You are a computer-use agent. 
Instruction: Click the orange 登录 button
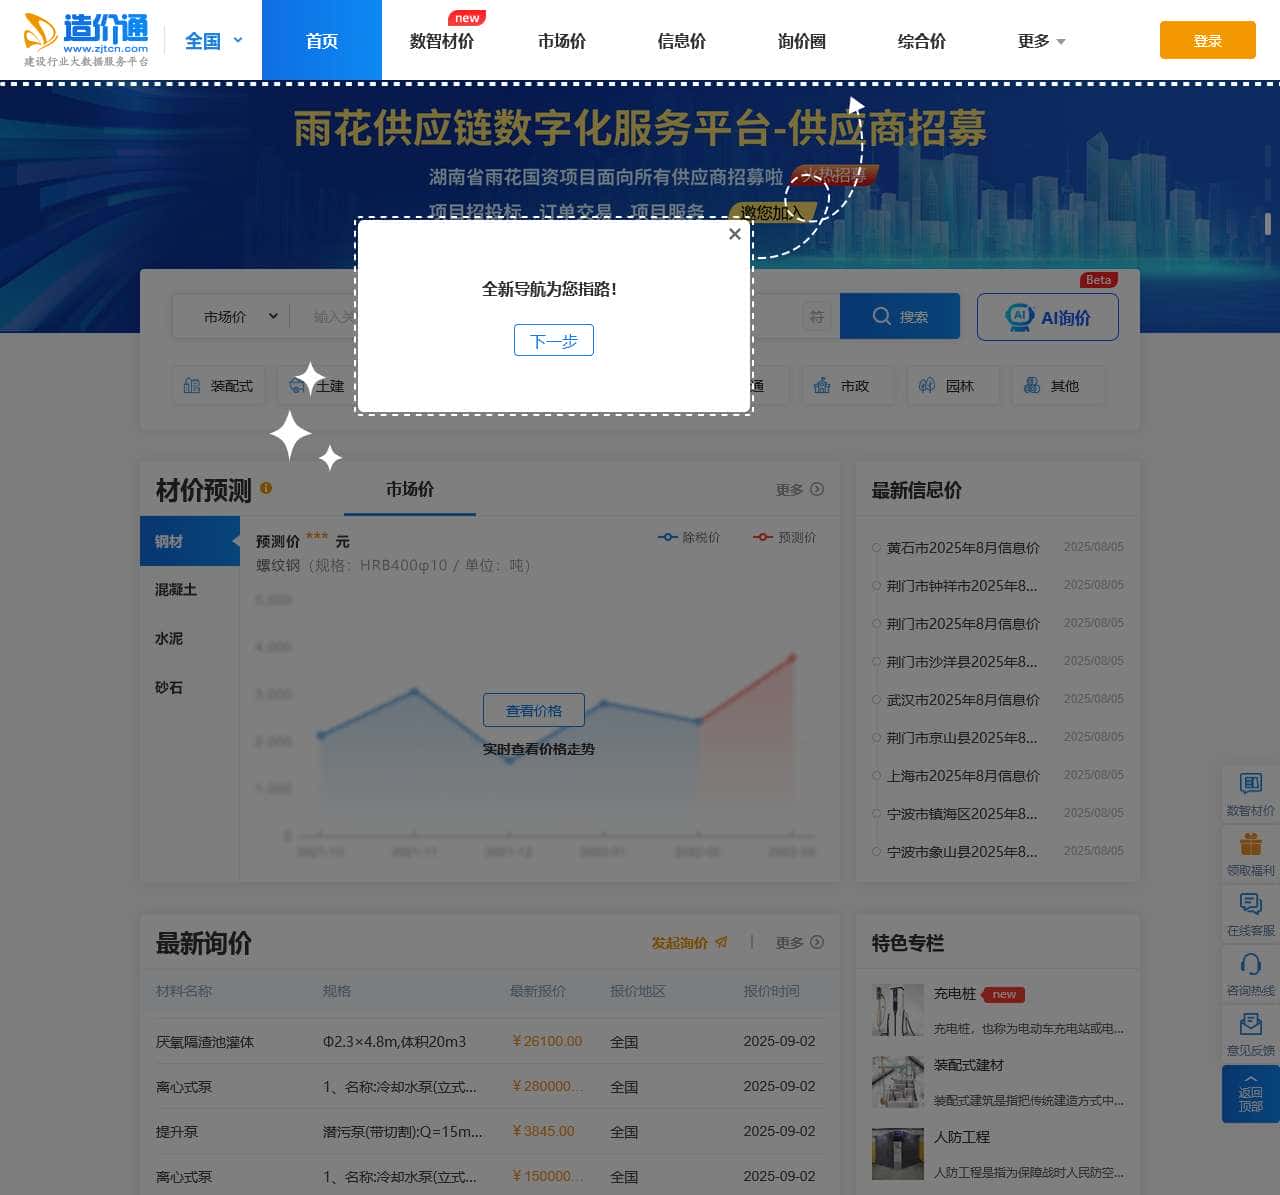click(1207, 41)
